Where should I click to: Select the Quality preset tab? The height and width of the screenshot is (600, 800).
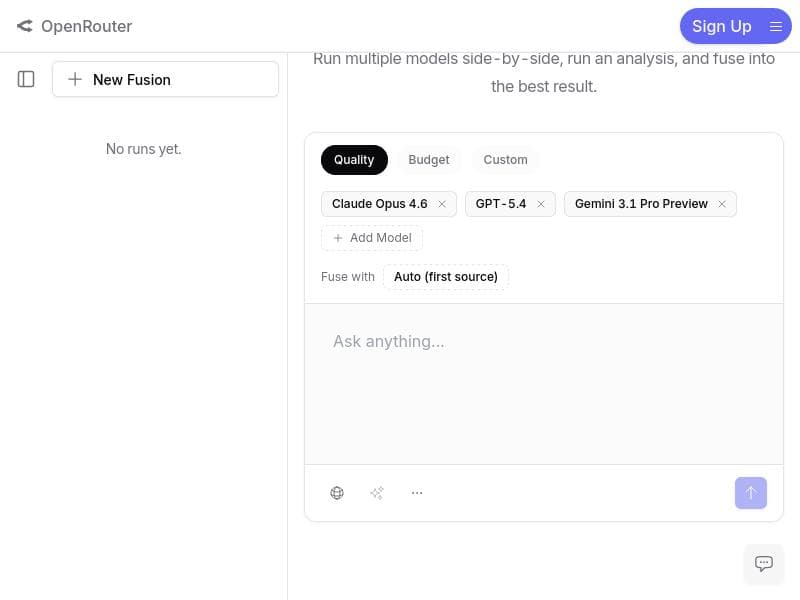click(354, 160)
